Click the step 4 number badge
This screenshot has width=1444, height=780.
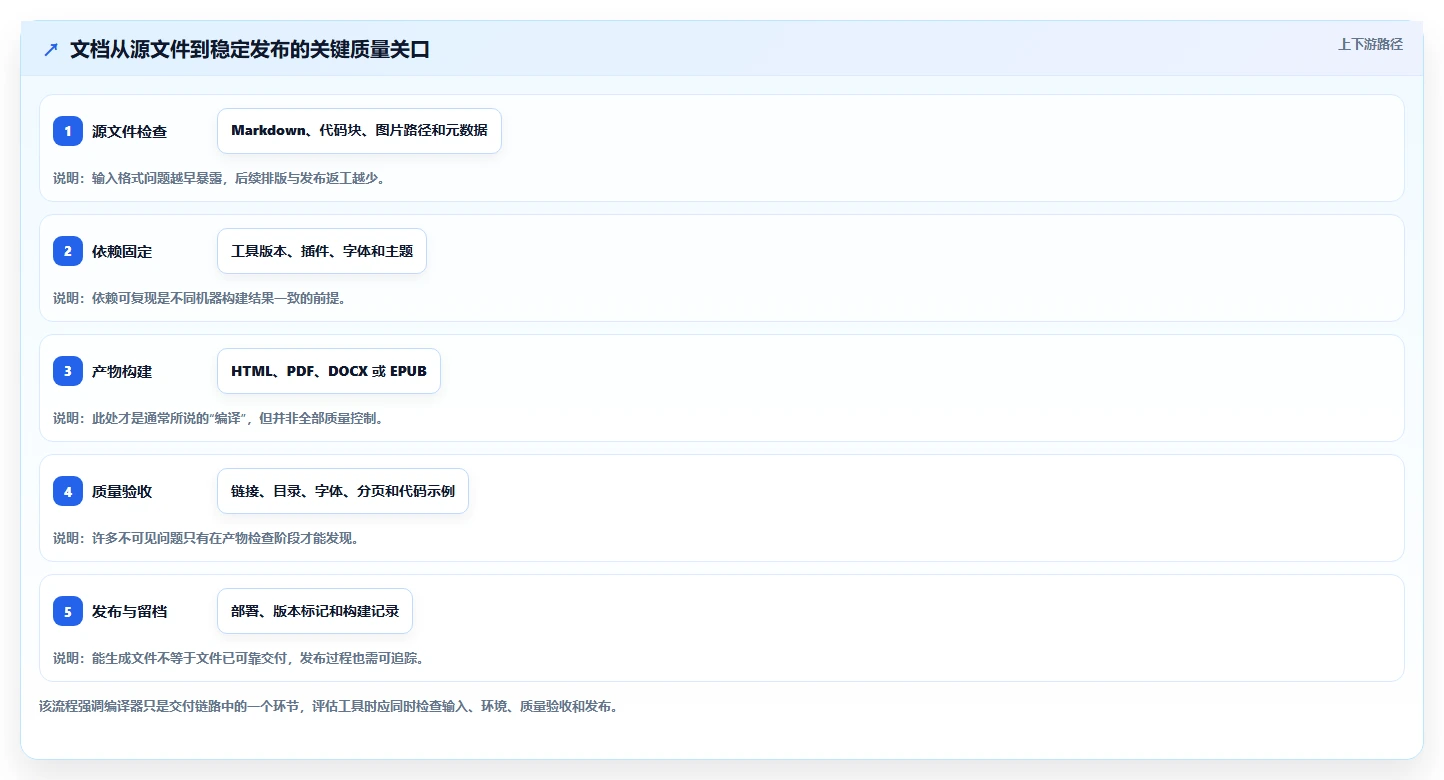click(68, 491)
